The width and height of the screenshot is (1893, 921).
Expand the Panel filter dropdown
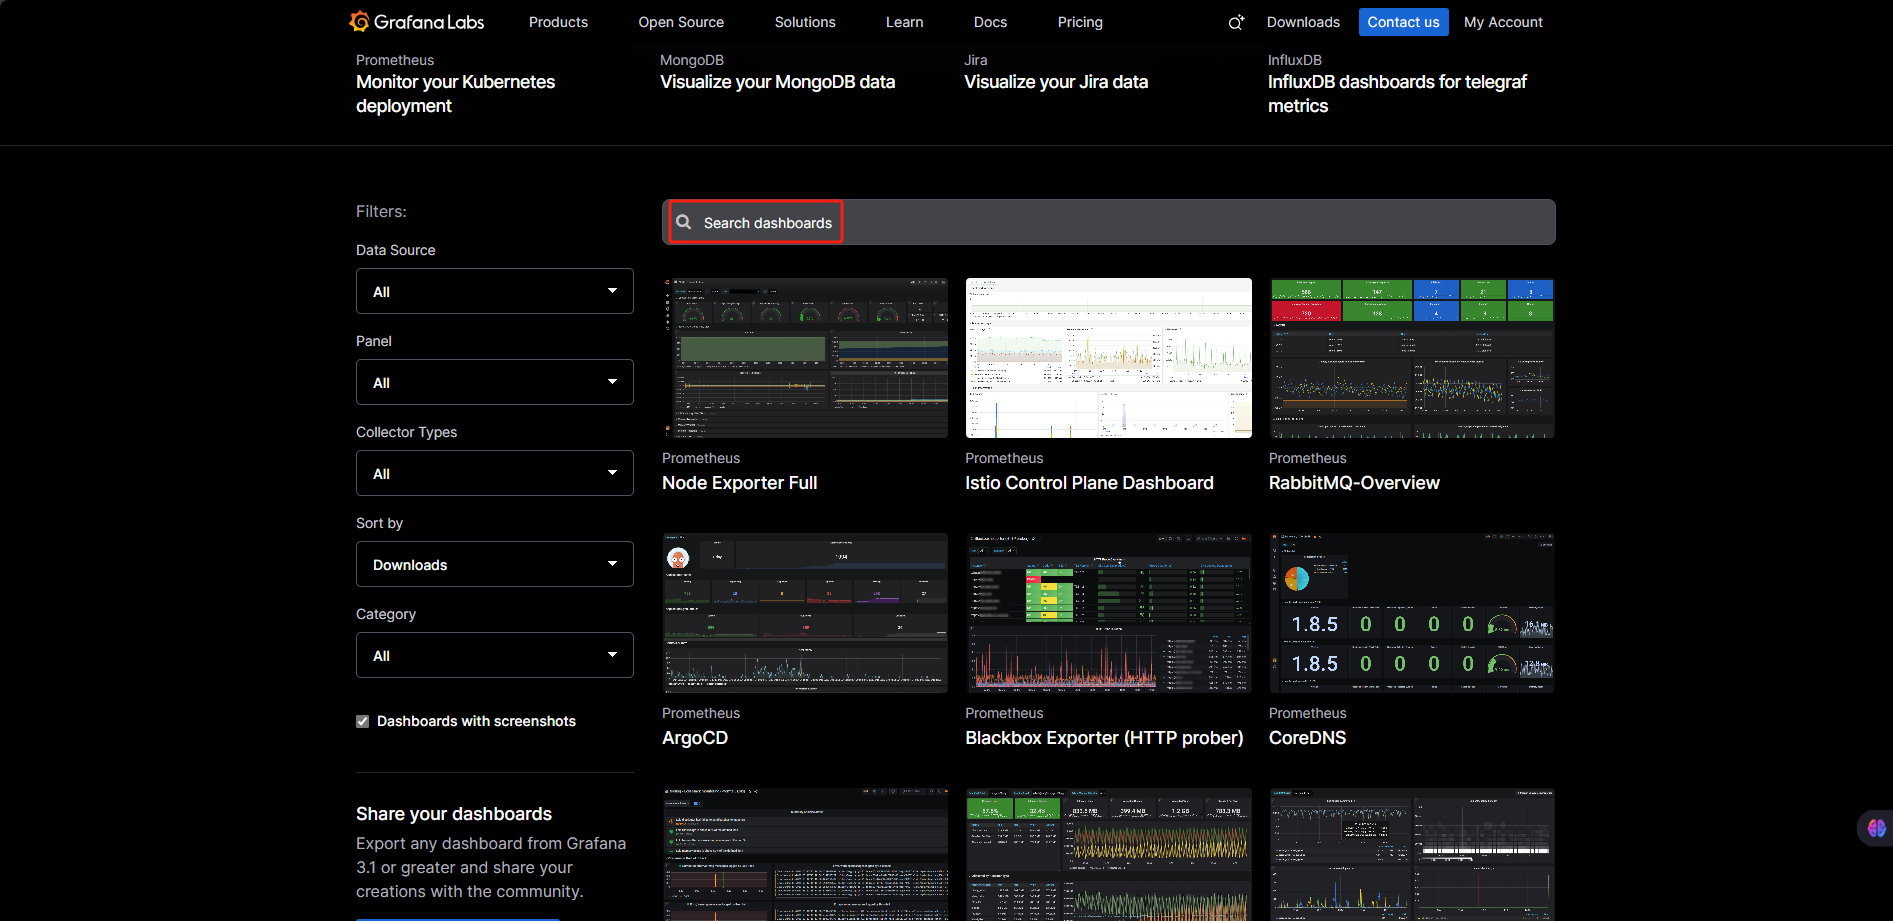coord(494,382)
